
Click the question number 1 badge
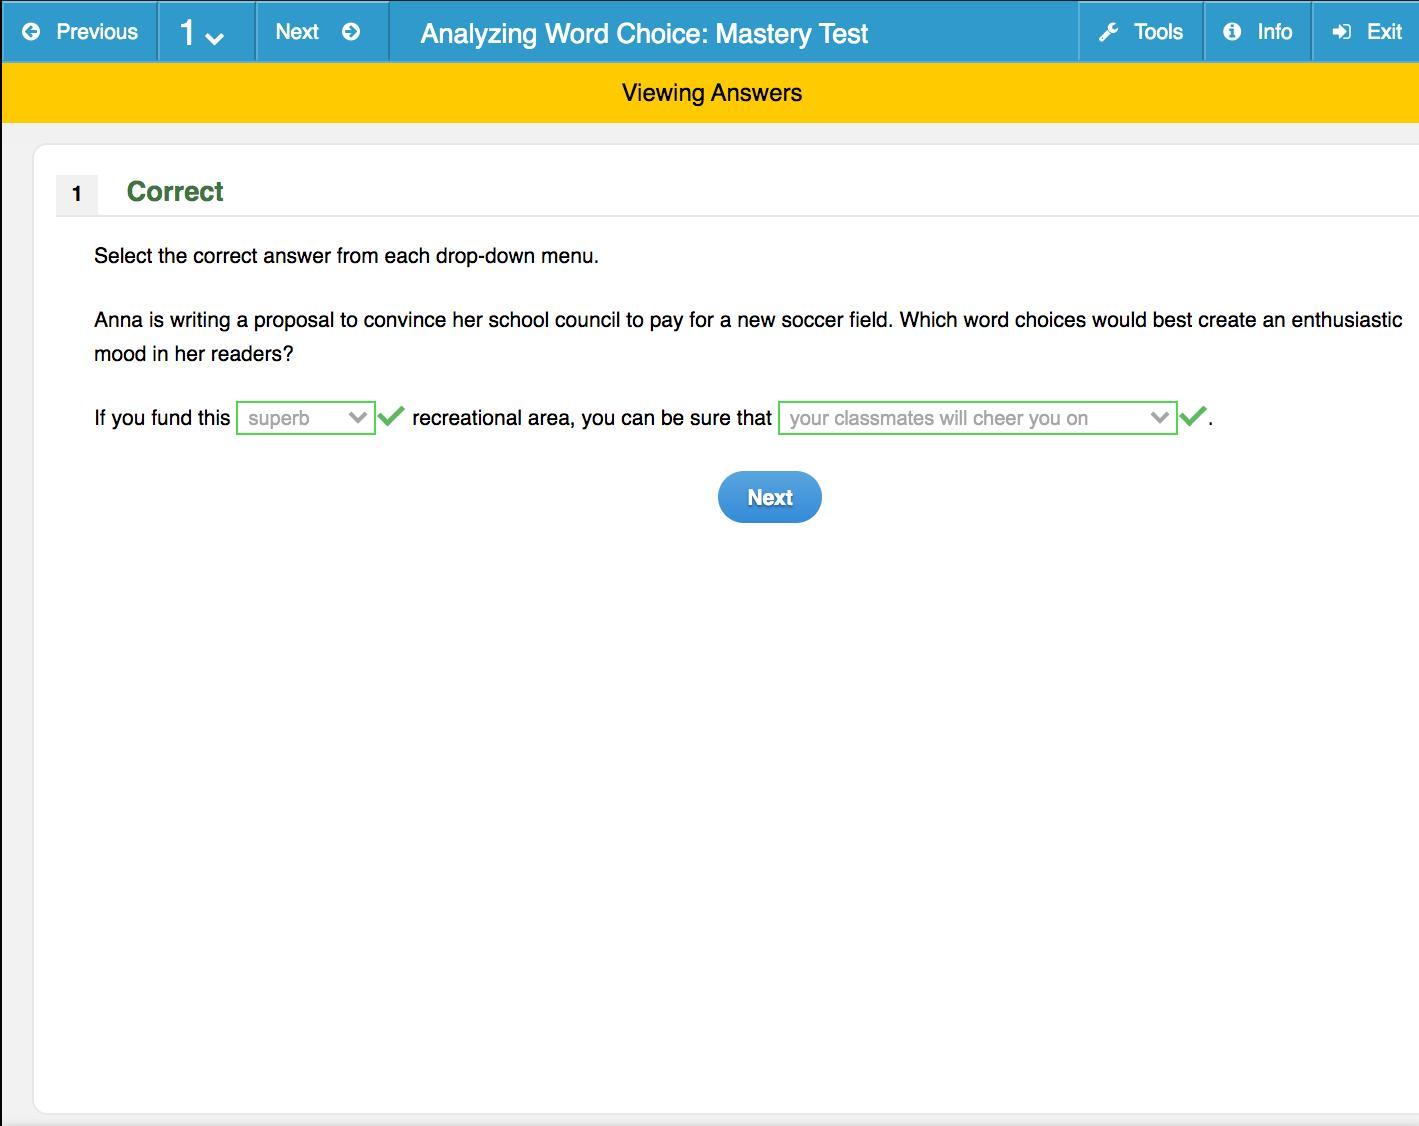click(x=77, y=194)
